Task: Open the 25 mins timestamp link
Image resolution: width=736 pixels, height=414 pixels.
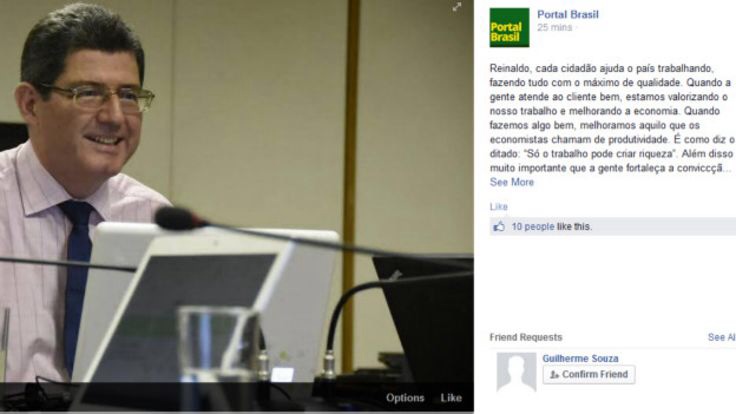Action: click(555, 27)
